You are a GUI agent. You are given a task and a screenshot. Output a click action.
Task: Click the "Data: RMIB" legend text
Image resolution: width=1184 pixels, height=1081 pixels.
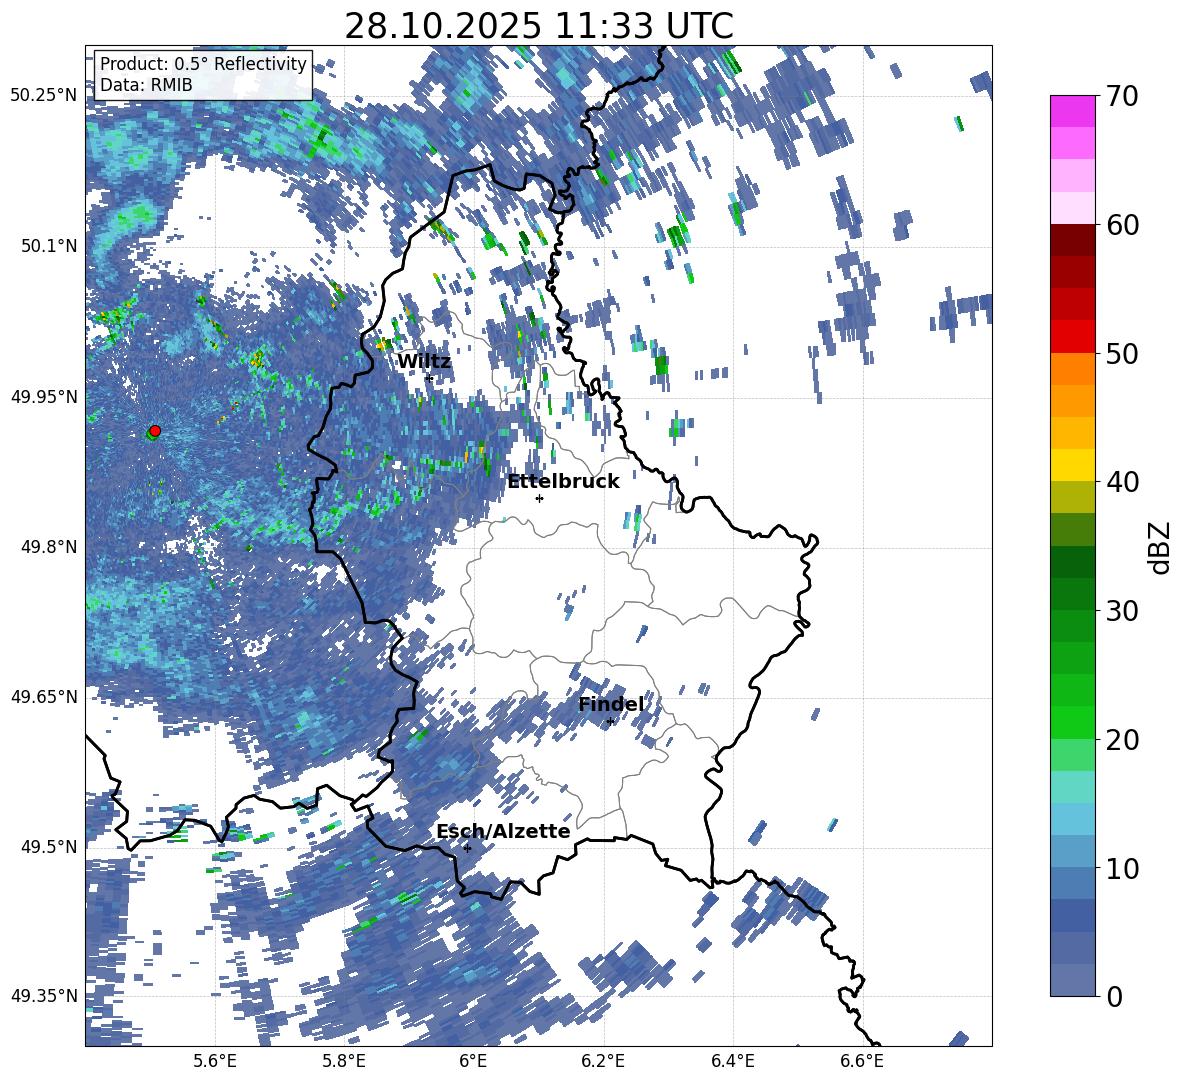coord(146,85)
